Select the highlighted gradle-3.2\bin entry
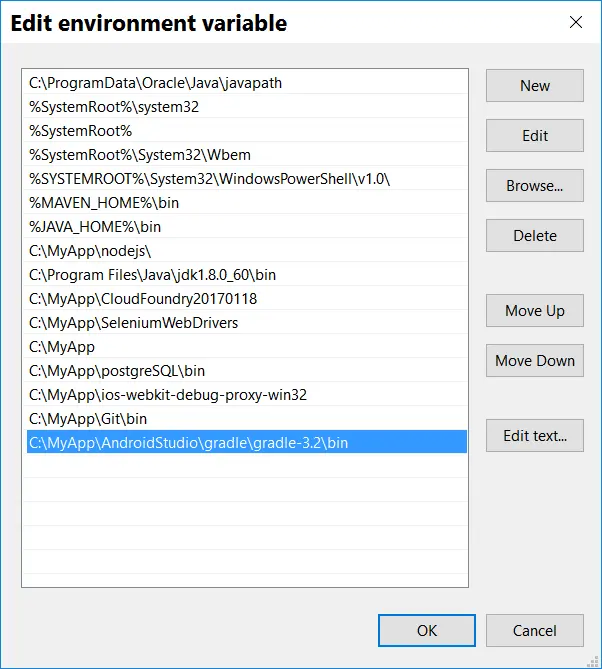This screenshot has width=602, height=669. [247, 442]
